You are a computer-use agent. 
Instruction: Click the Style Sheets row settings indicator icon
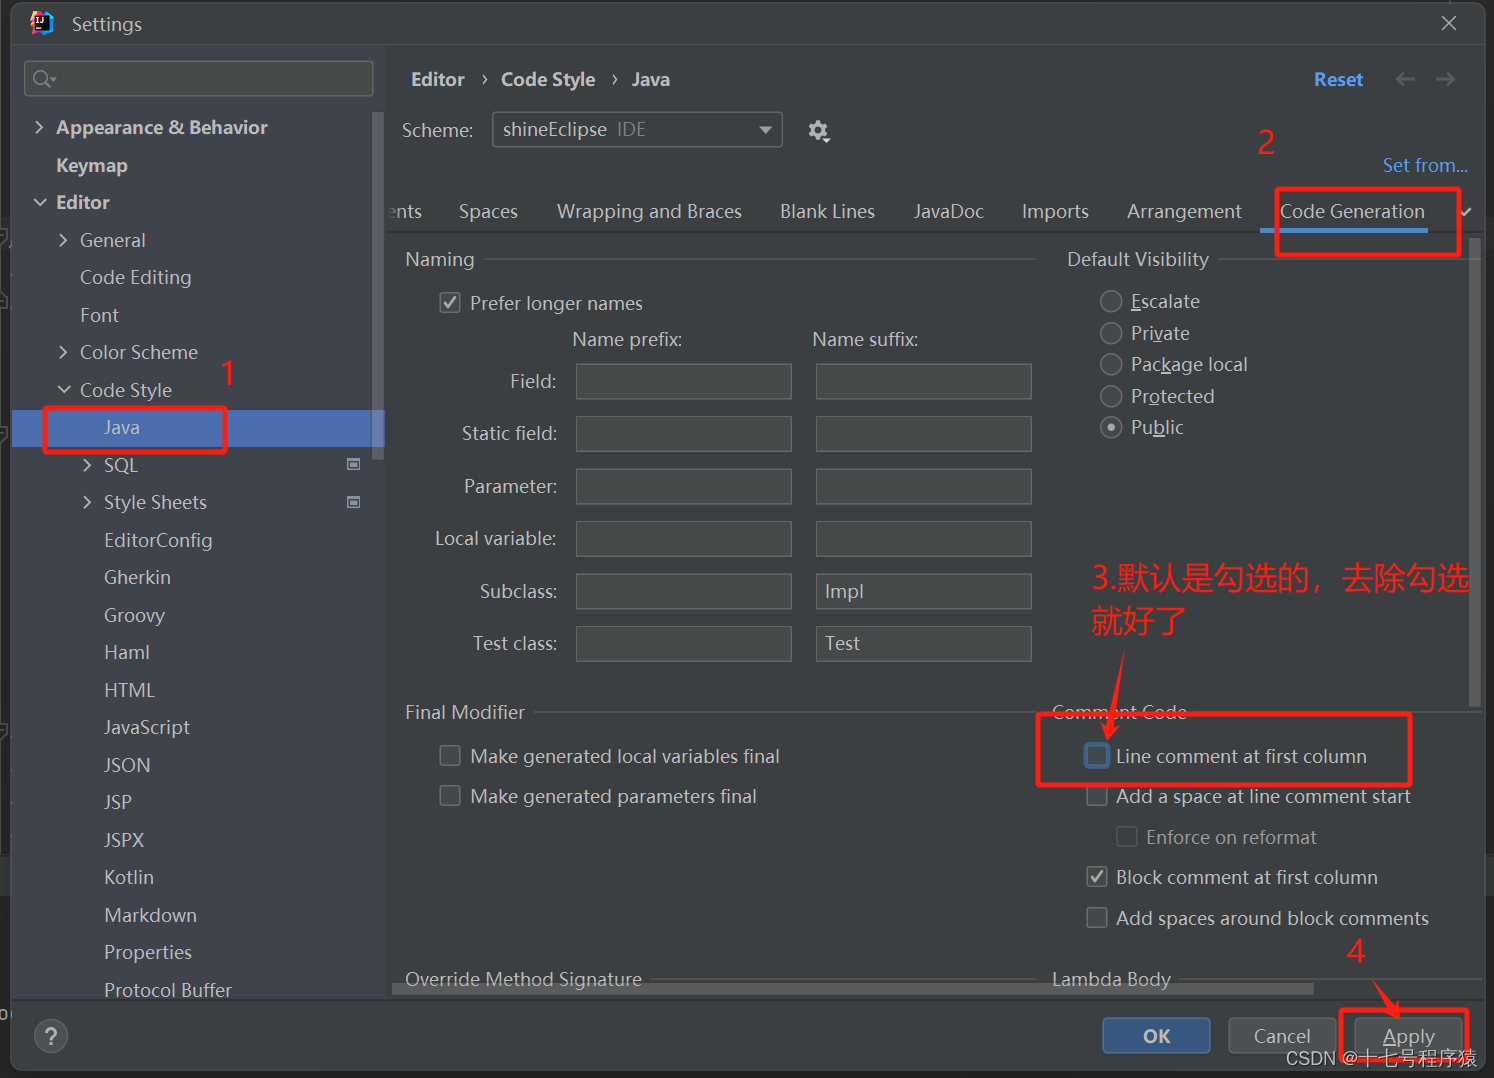click(353, 502)
